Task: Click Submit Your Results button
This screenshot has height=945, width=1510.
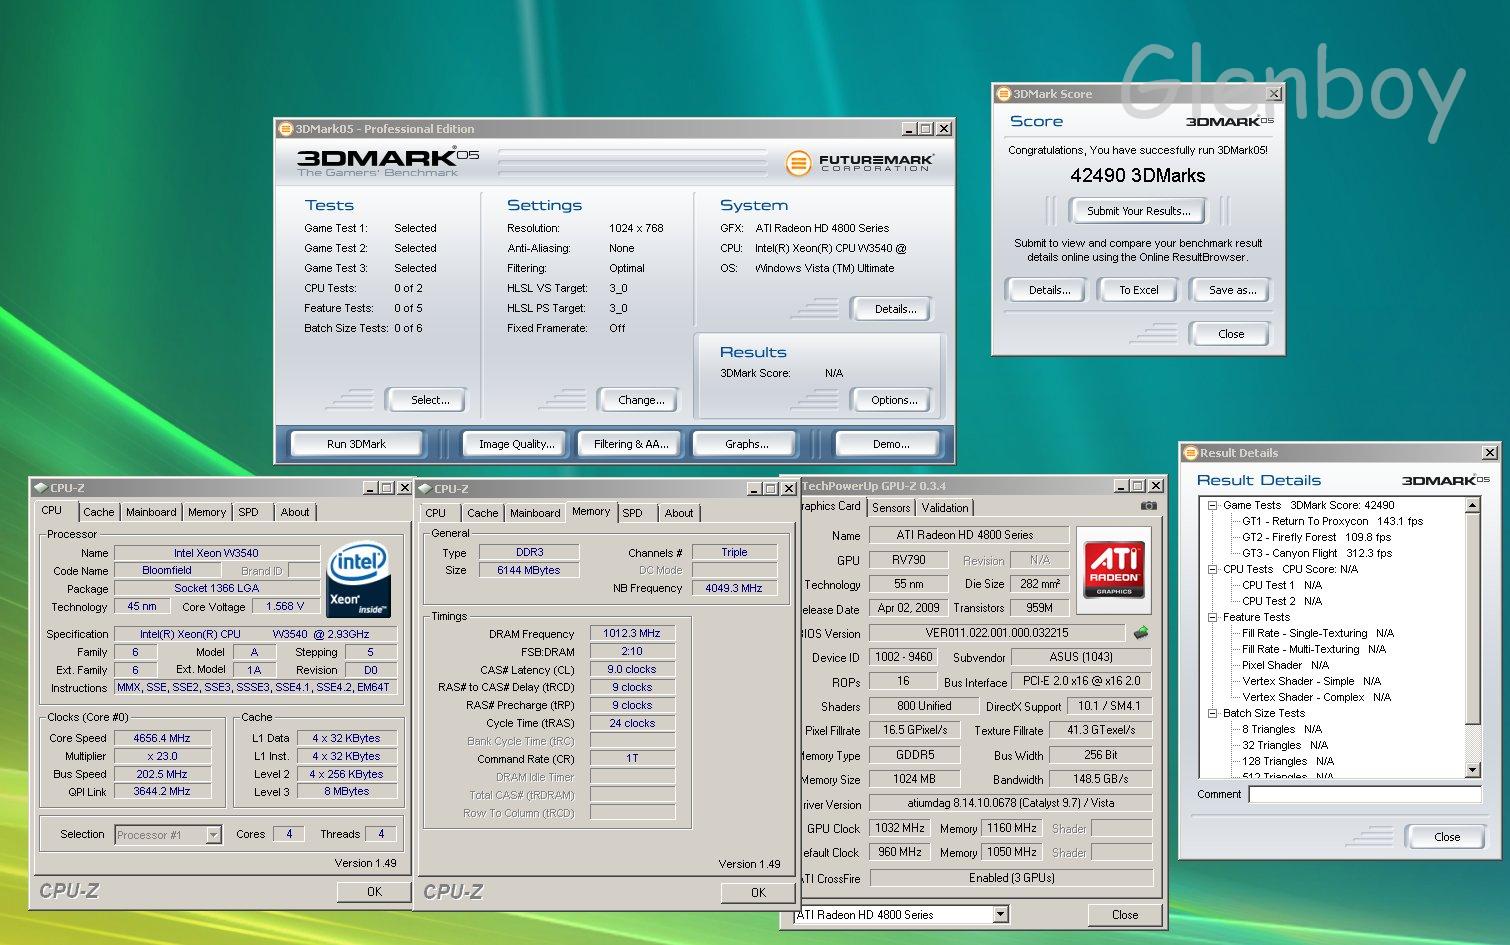Action: [1138, 211]
